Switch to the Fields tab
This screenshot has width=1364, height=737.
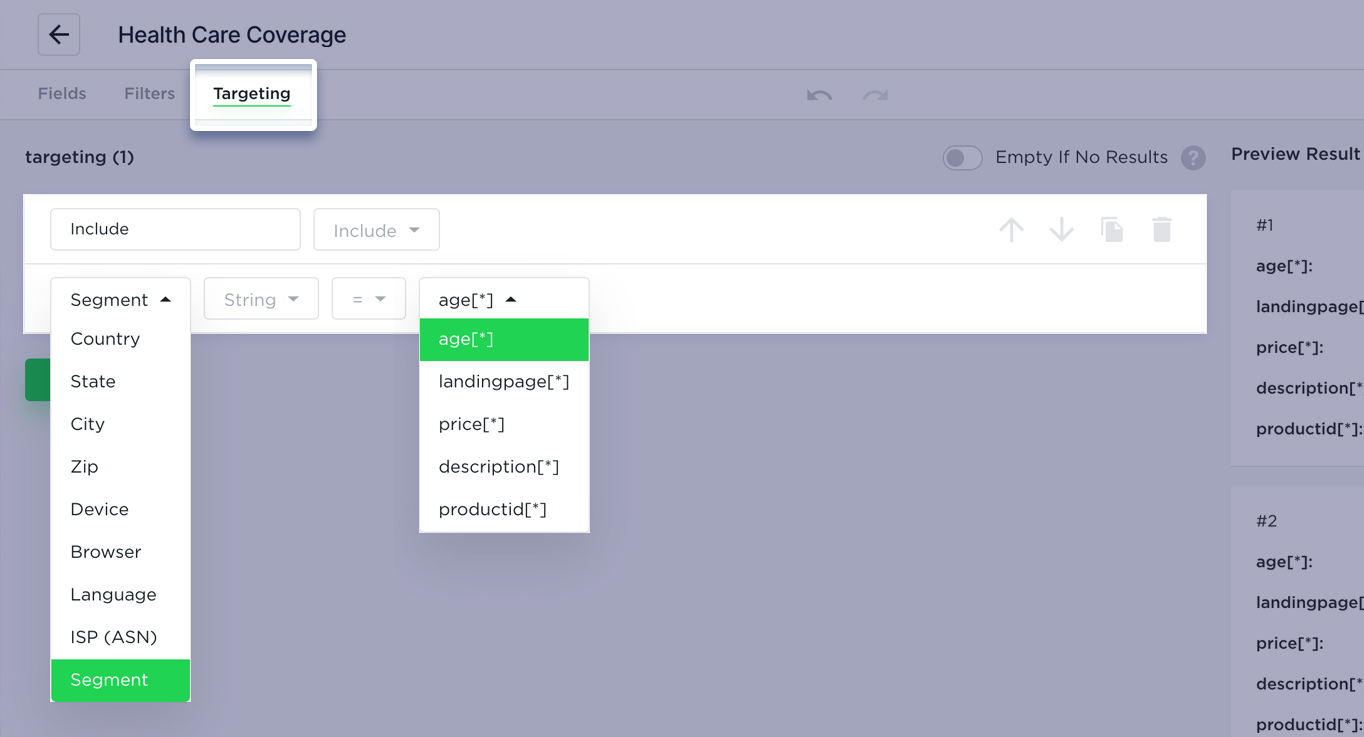pos(62,94)
